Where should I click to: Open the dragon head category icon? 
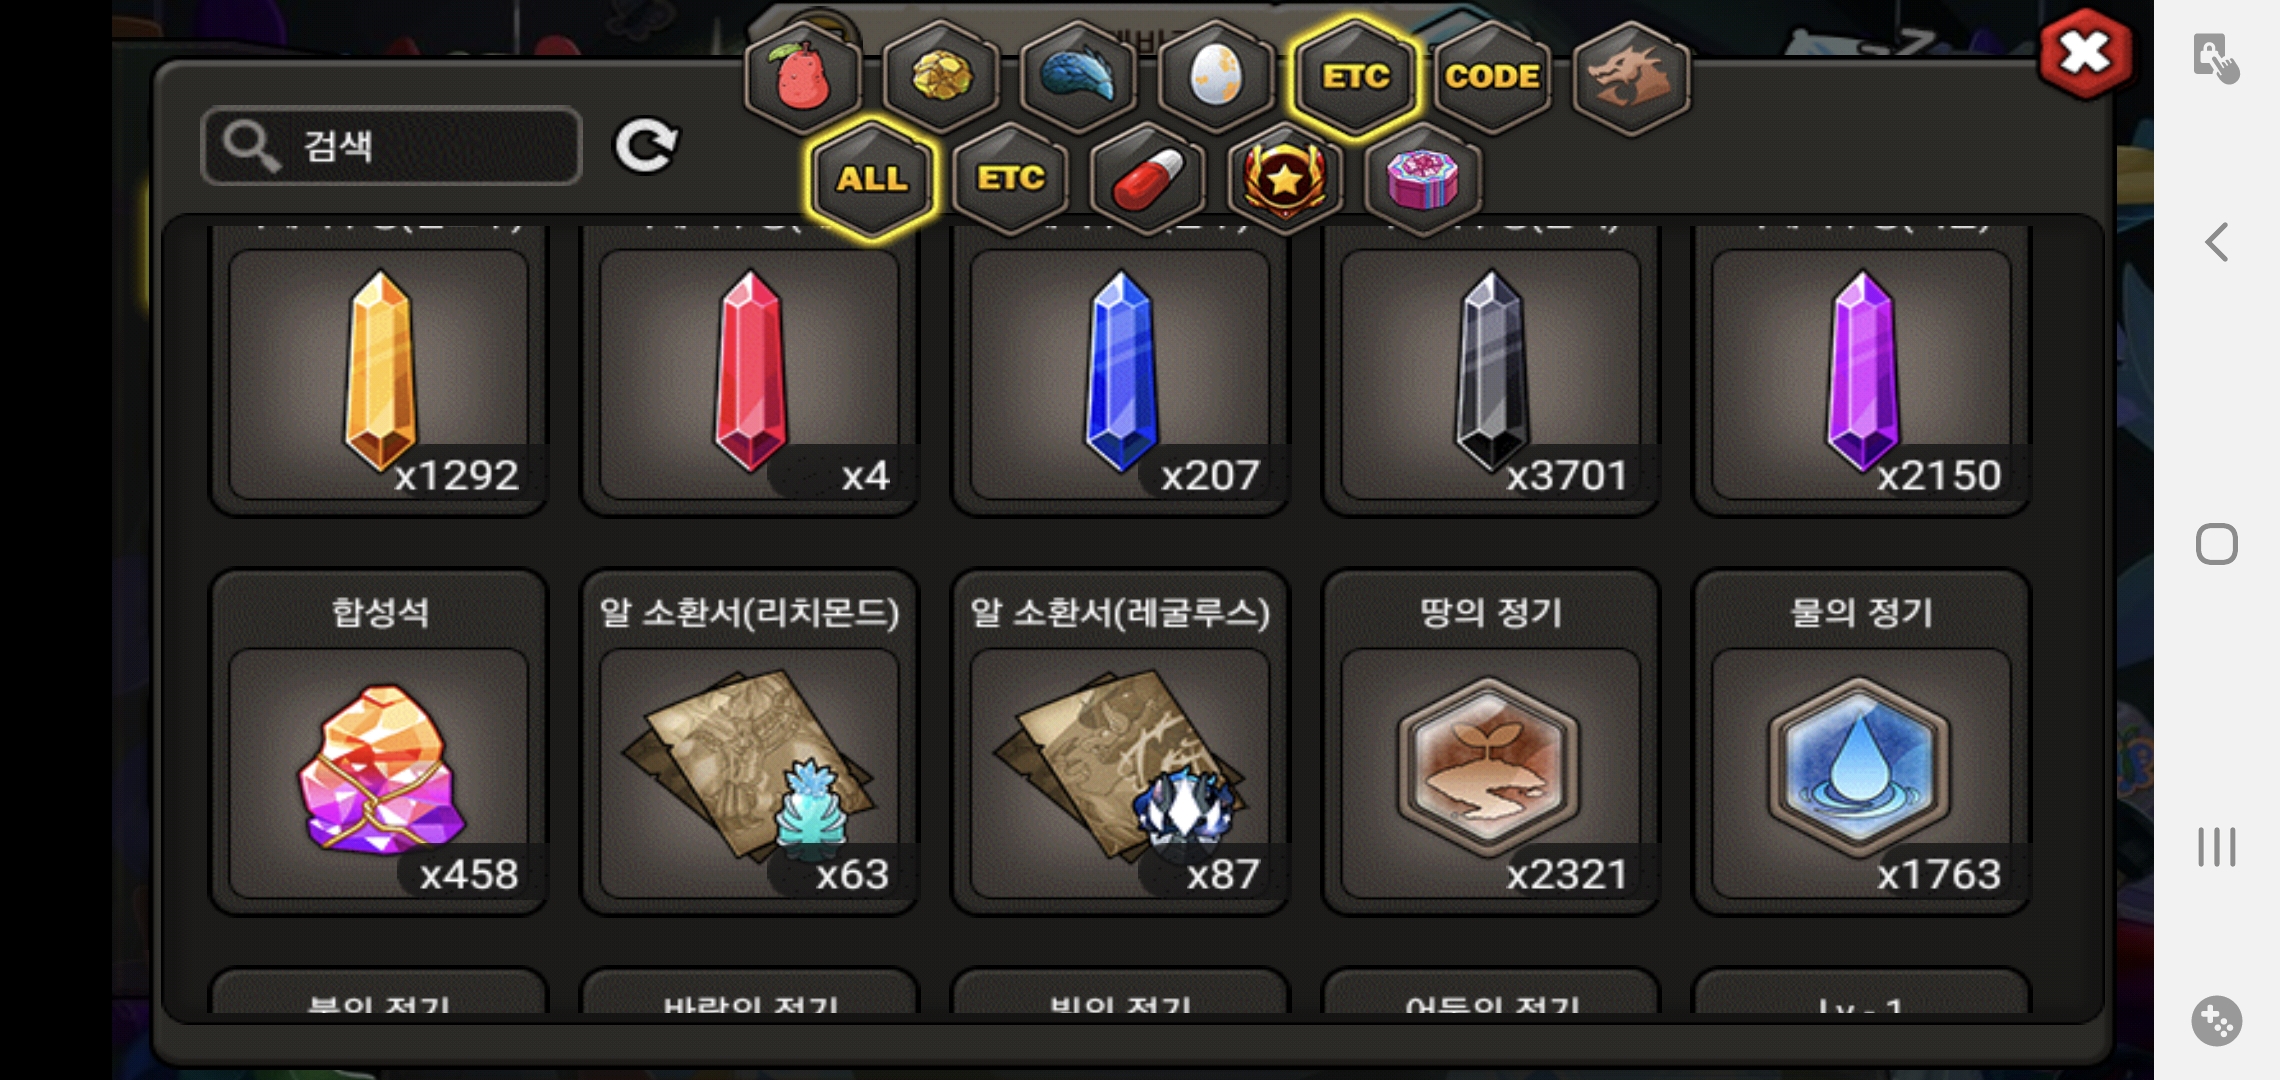[1630, 77]
